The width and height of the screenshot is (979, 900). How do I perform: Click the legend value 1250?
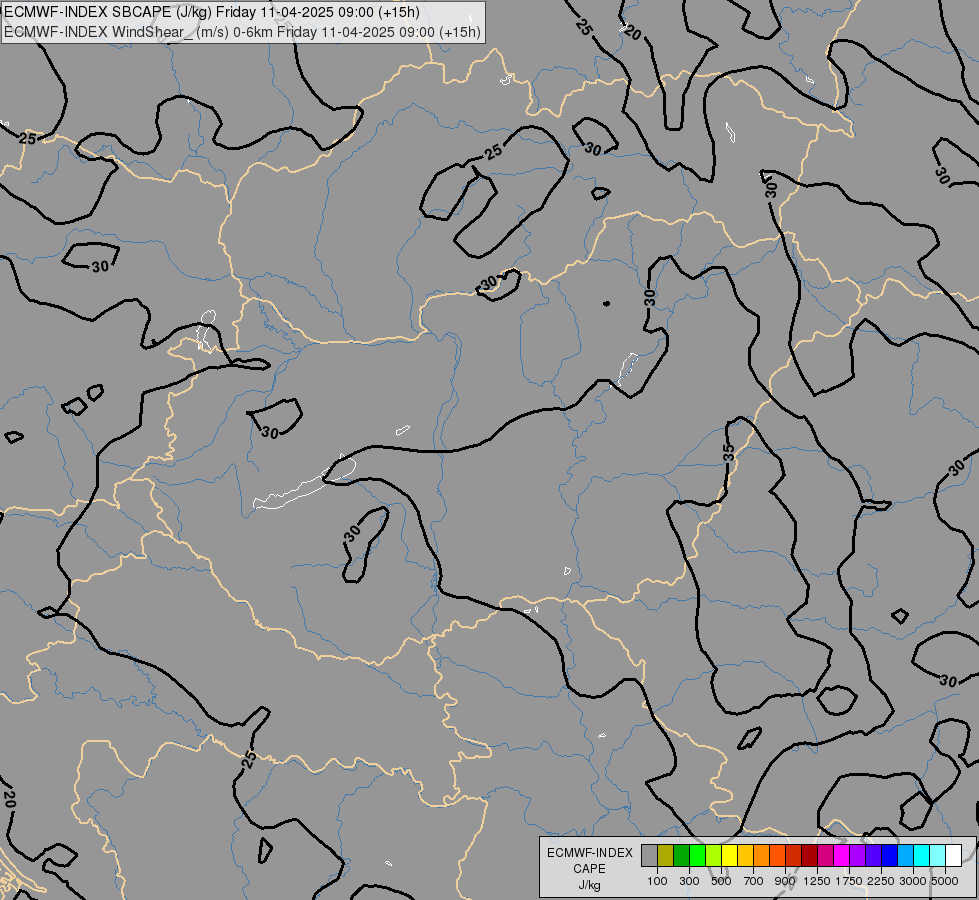pyautogui.click(x=817, y=881)
